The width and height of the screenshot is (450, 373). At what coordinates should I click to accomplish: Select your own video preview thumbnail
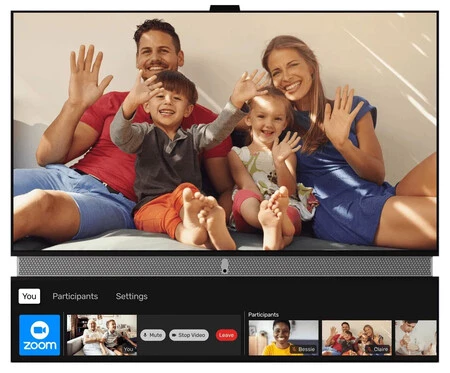click(x=102, y=335)
